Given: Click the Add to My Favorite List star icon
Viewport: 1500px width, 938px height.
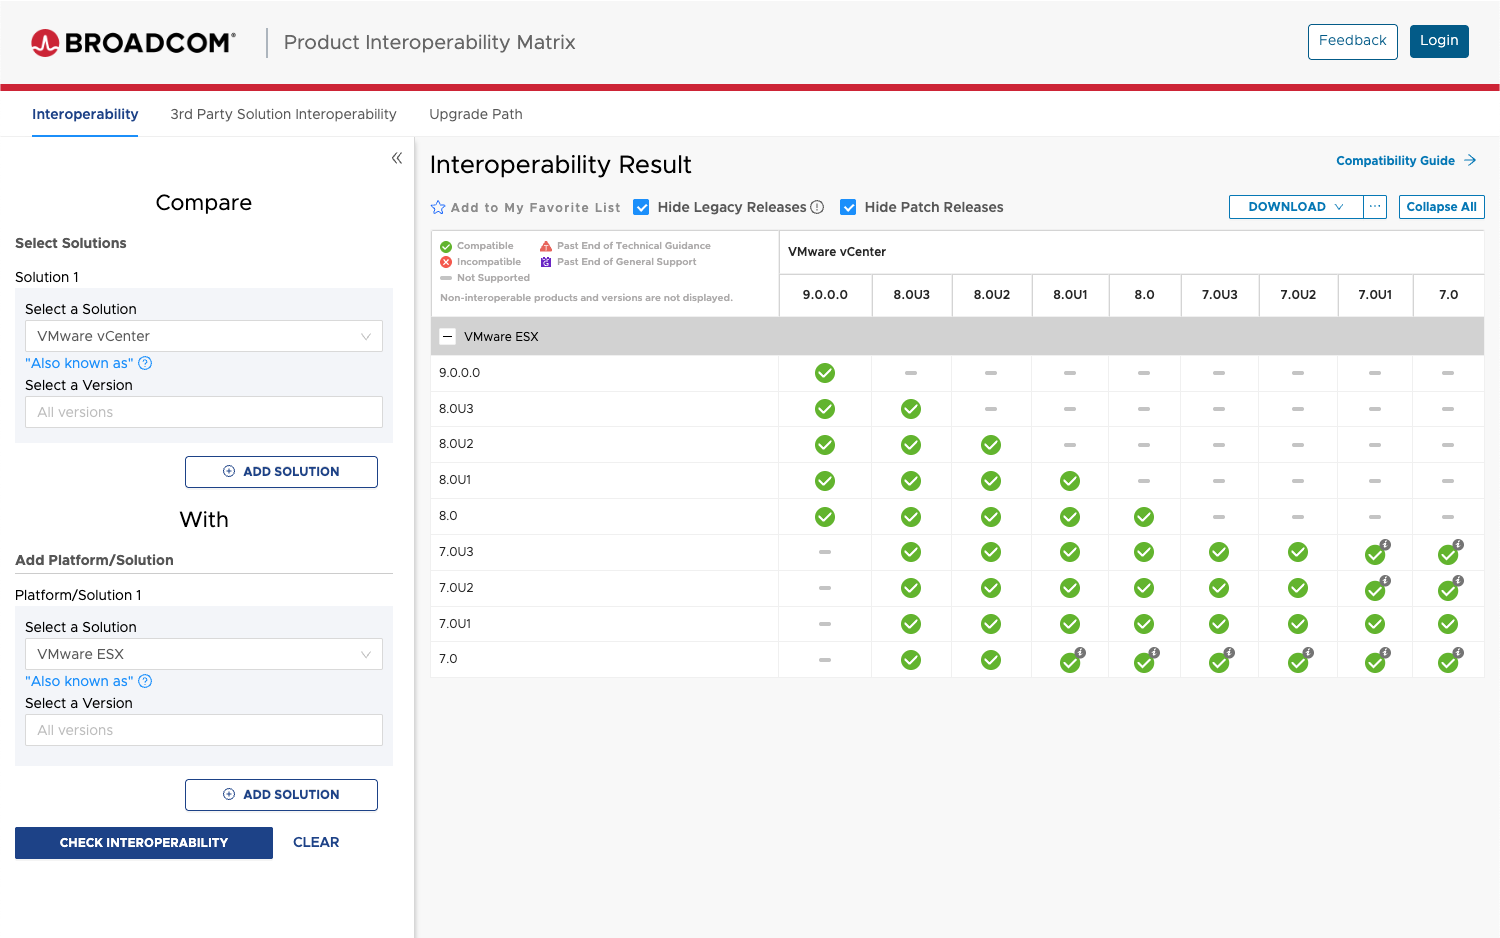Looking at the screenshot, I should tap(437, 207).
